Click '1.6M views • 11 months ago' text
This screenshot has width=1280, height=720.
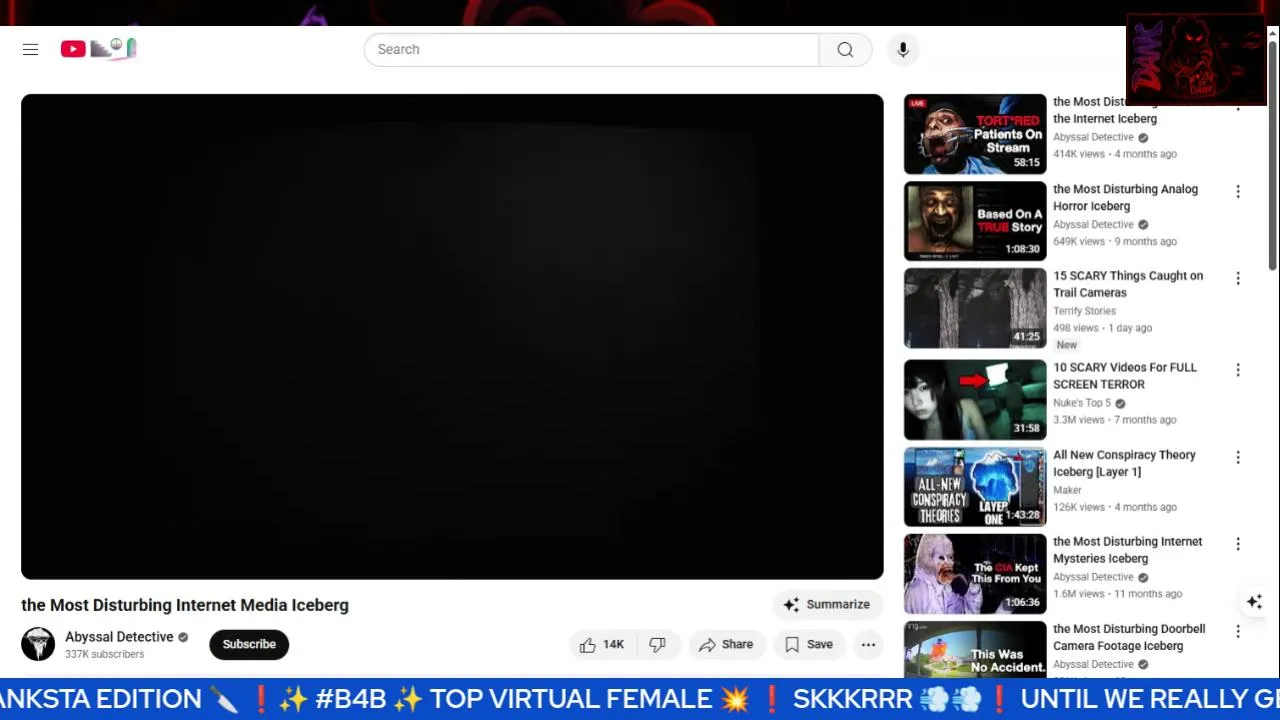1118,594
